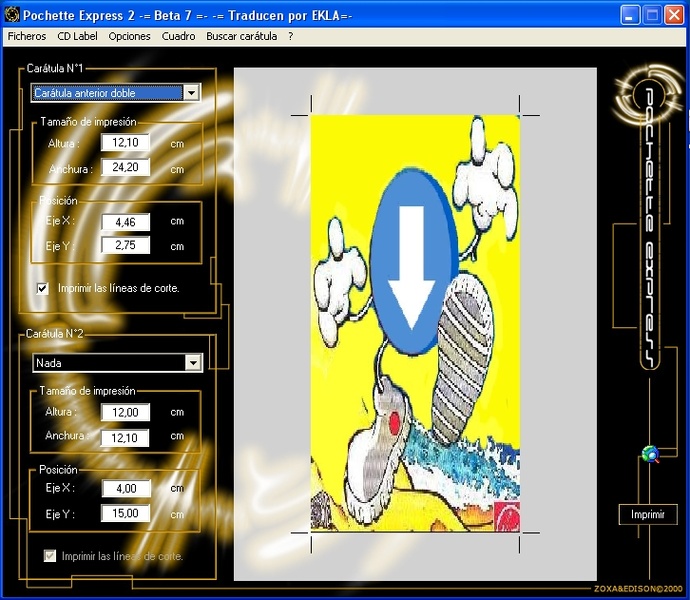Open the CD Label menu
The width and height of the screenshot is (690, 600).
77,36
